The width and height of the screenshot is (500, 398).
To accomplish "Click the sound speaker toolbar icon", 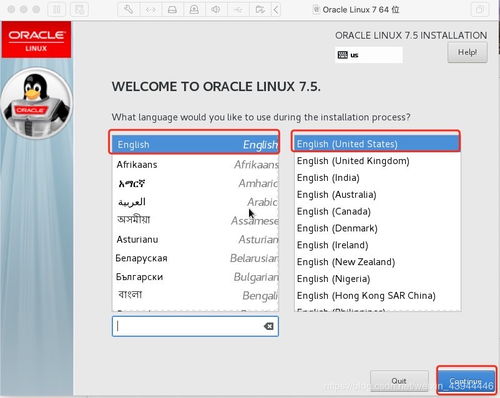I will tap(216, 9).
